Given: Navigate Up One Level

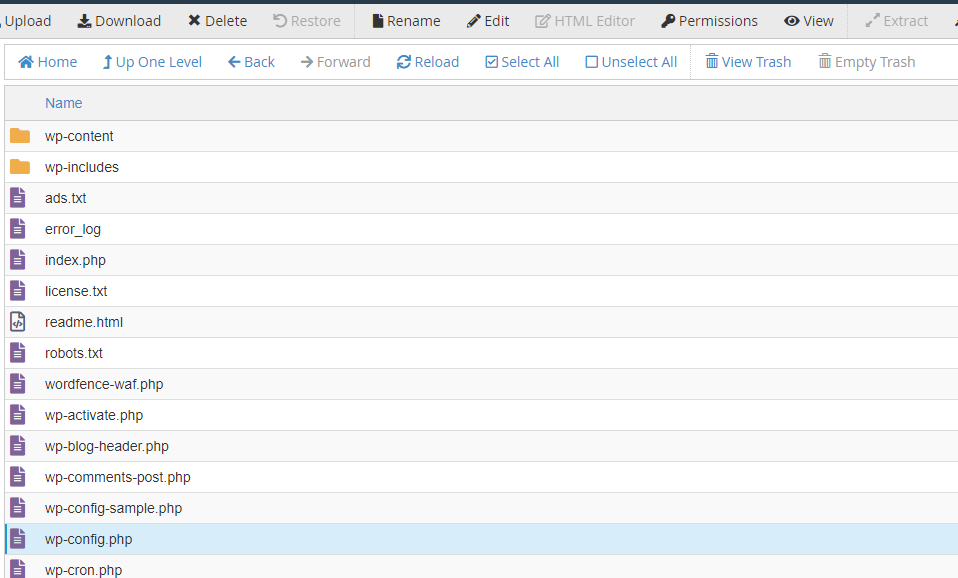Looking at the screenshot, I should [x=152, y=62].
